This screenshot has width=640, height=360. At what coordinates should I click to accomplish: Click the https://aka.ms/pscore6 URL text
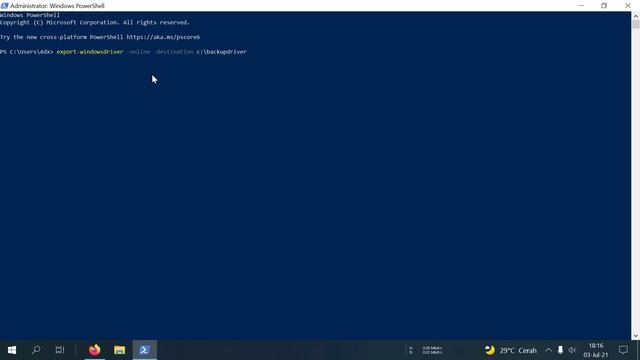click(x=163, y=37)
